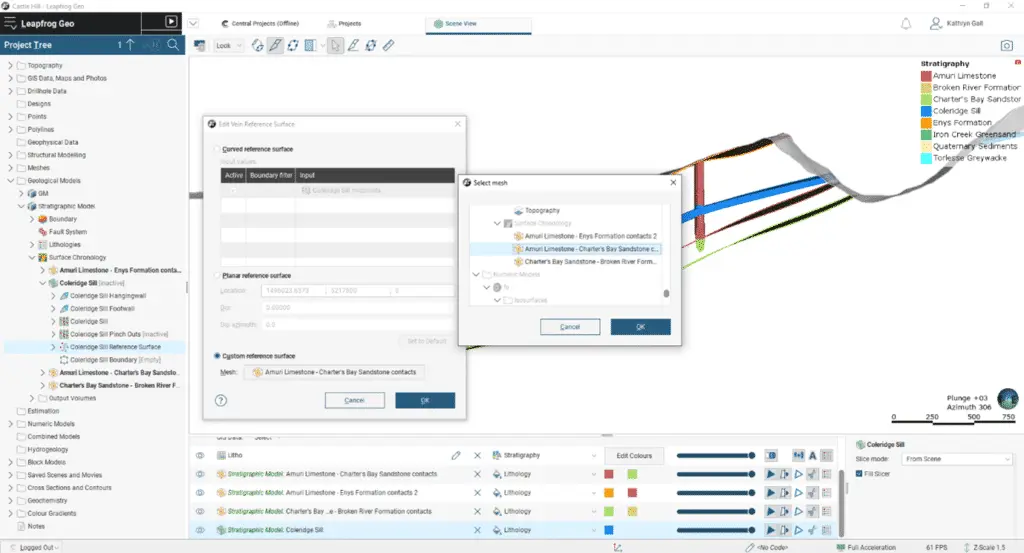This screenshot has width=1024, height=553.
Task: Click the camera screenshot icon in scene
Action: pos(1006,46)
